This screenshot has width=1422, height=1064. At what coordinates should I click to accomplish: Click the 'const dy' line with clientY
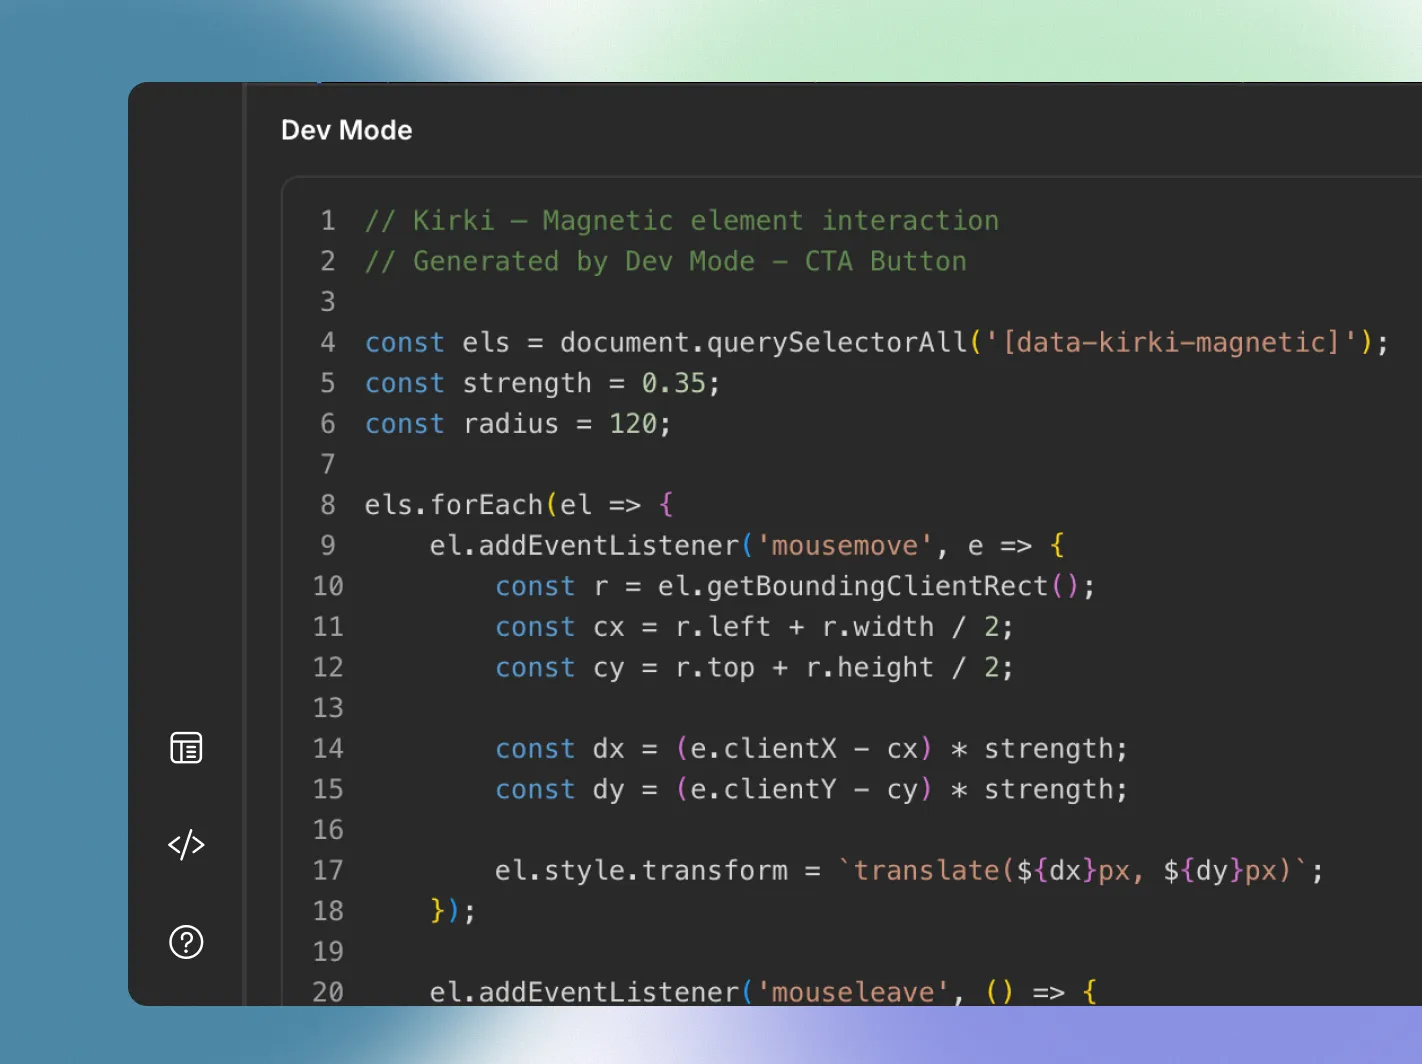click(811, 790)
